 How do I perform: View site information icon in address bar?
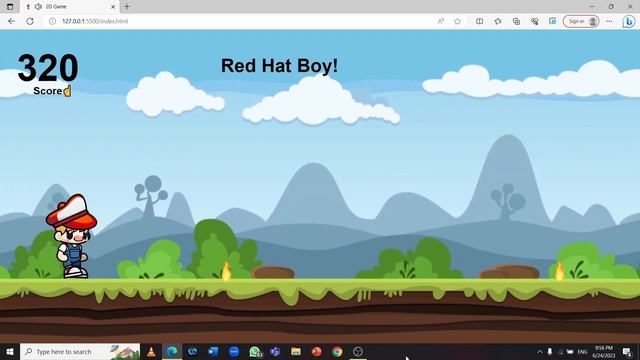(52, 21)
